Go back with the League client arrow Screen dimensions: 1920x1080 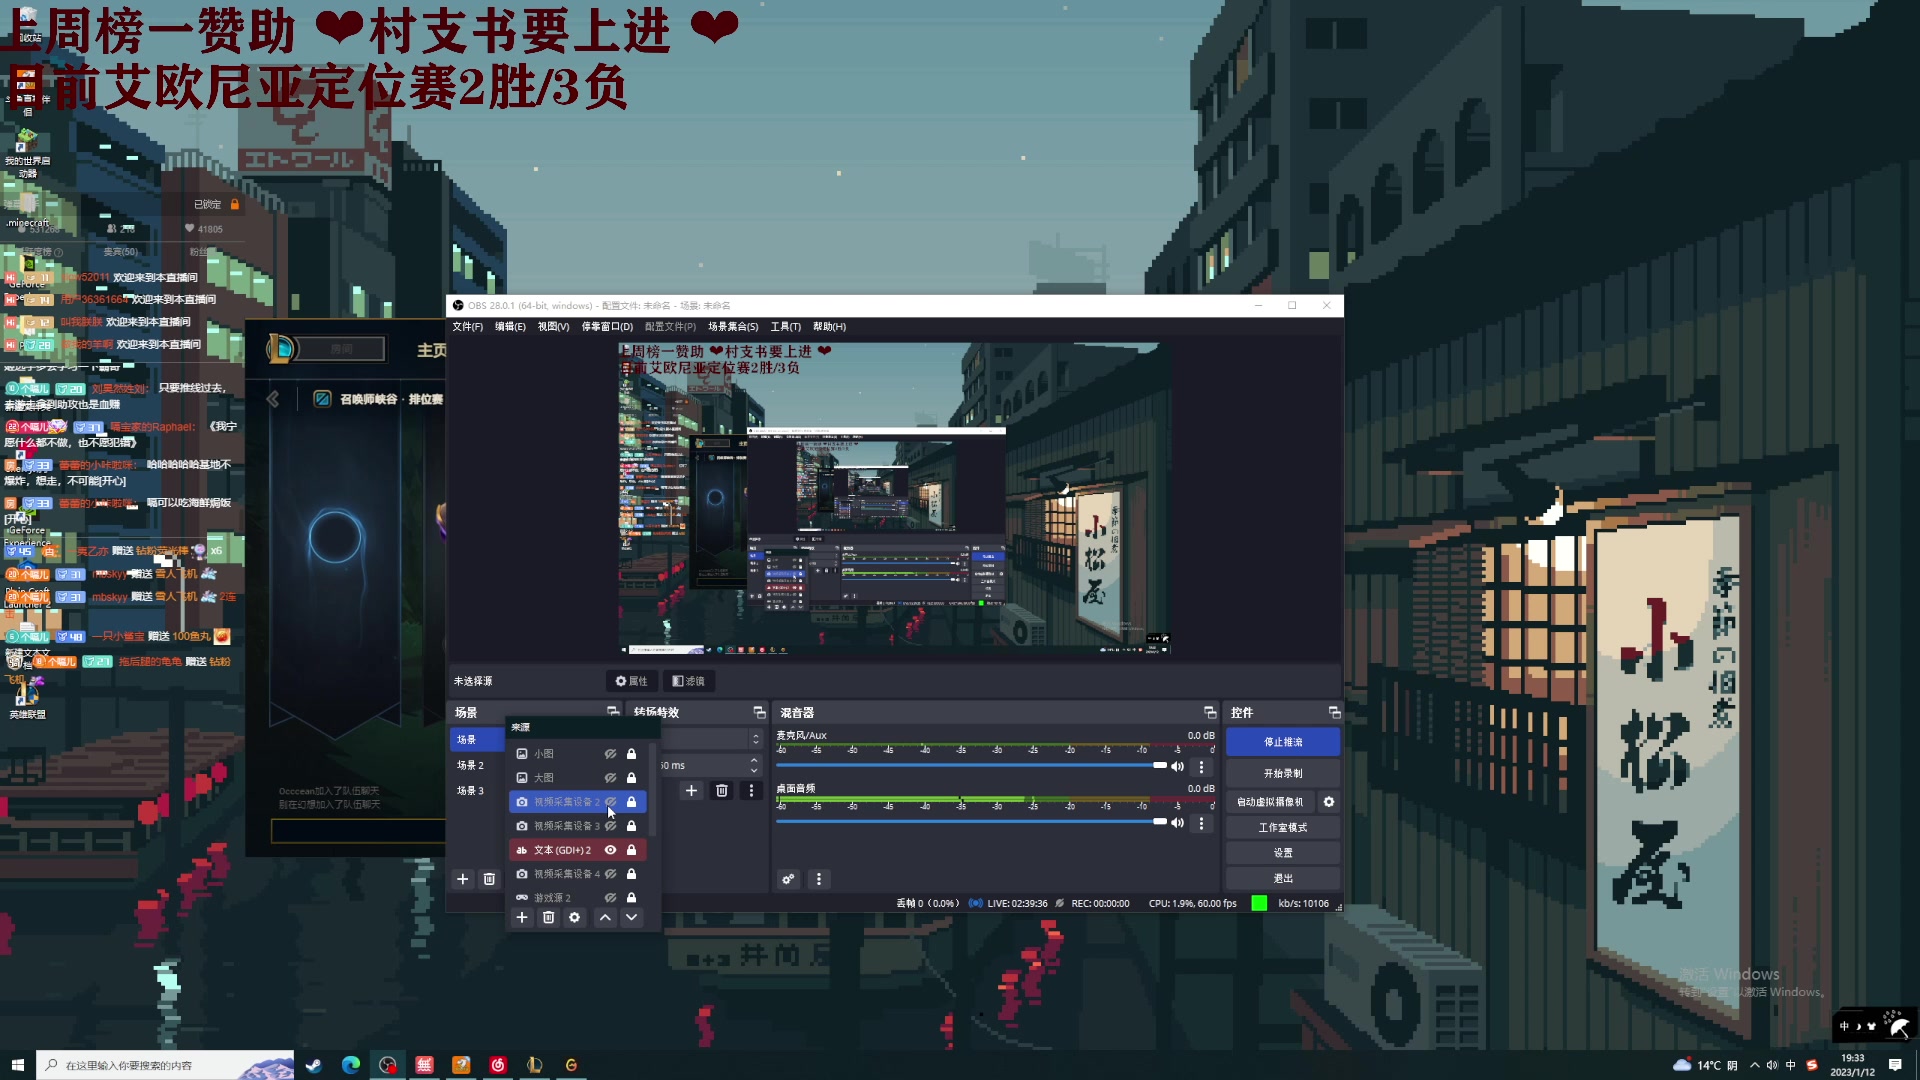[273, 399]
